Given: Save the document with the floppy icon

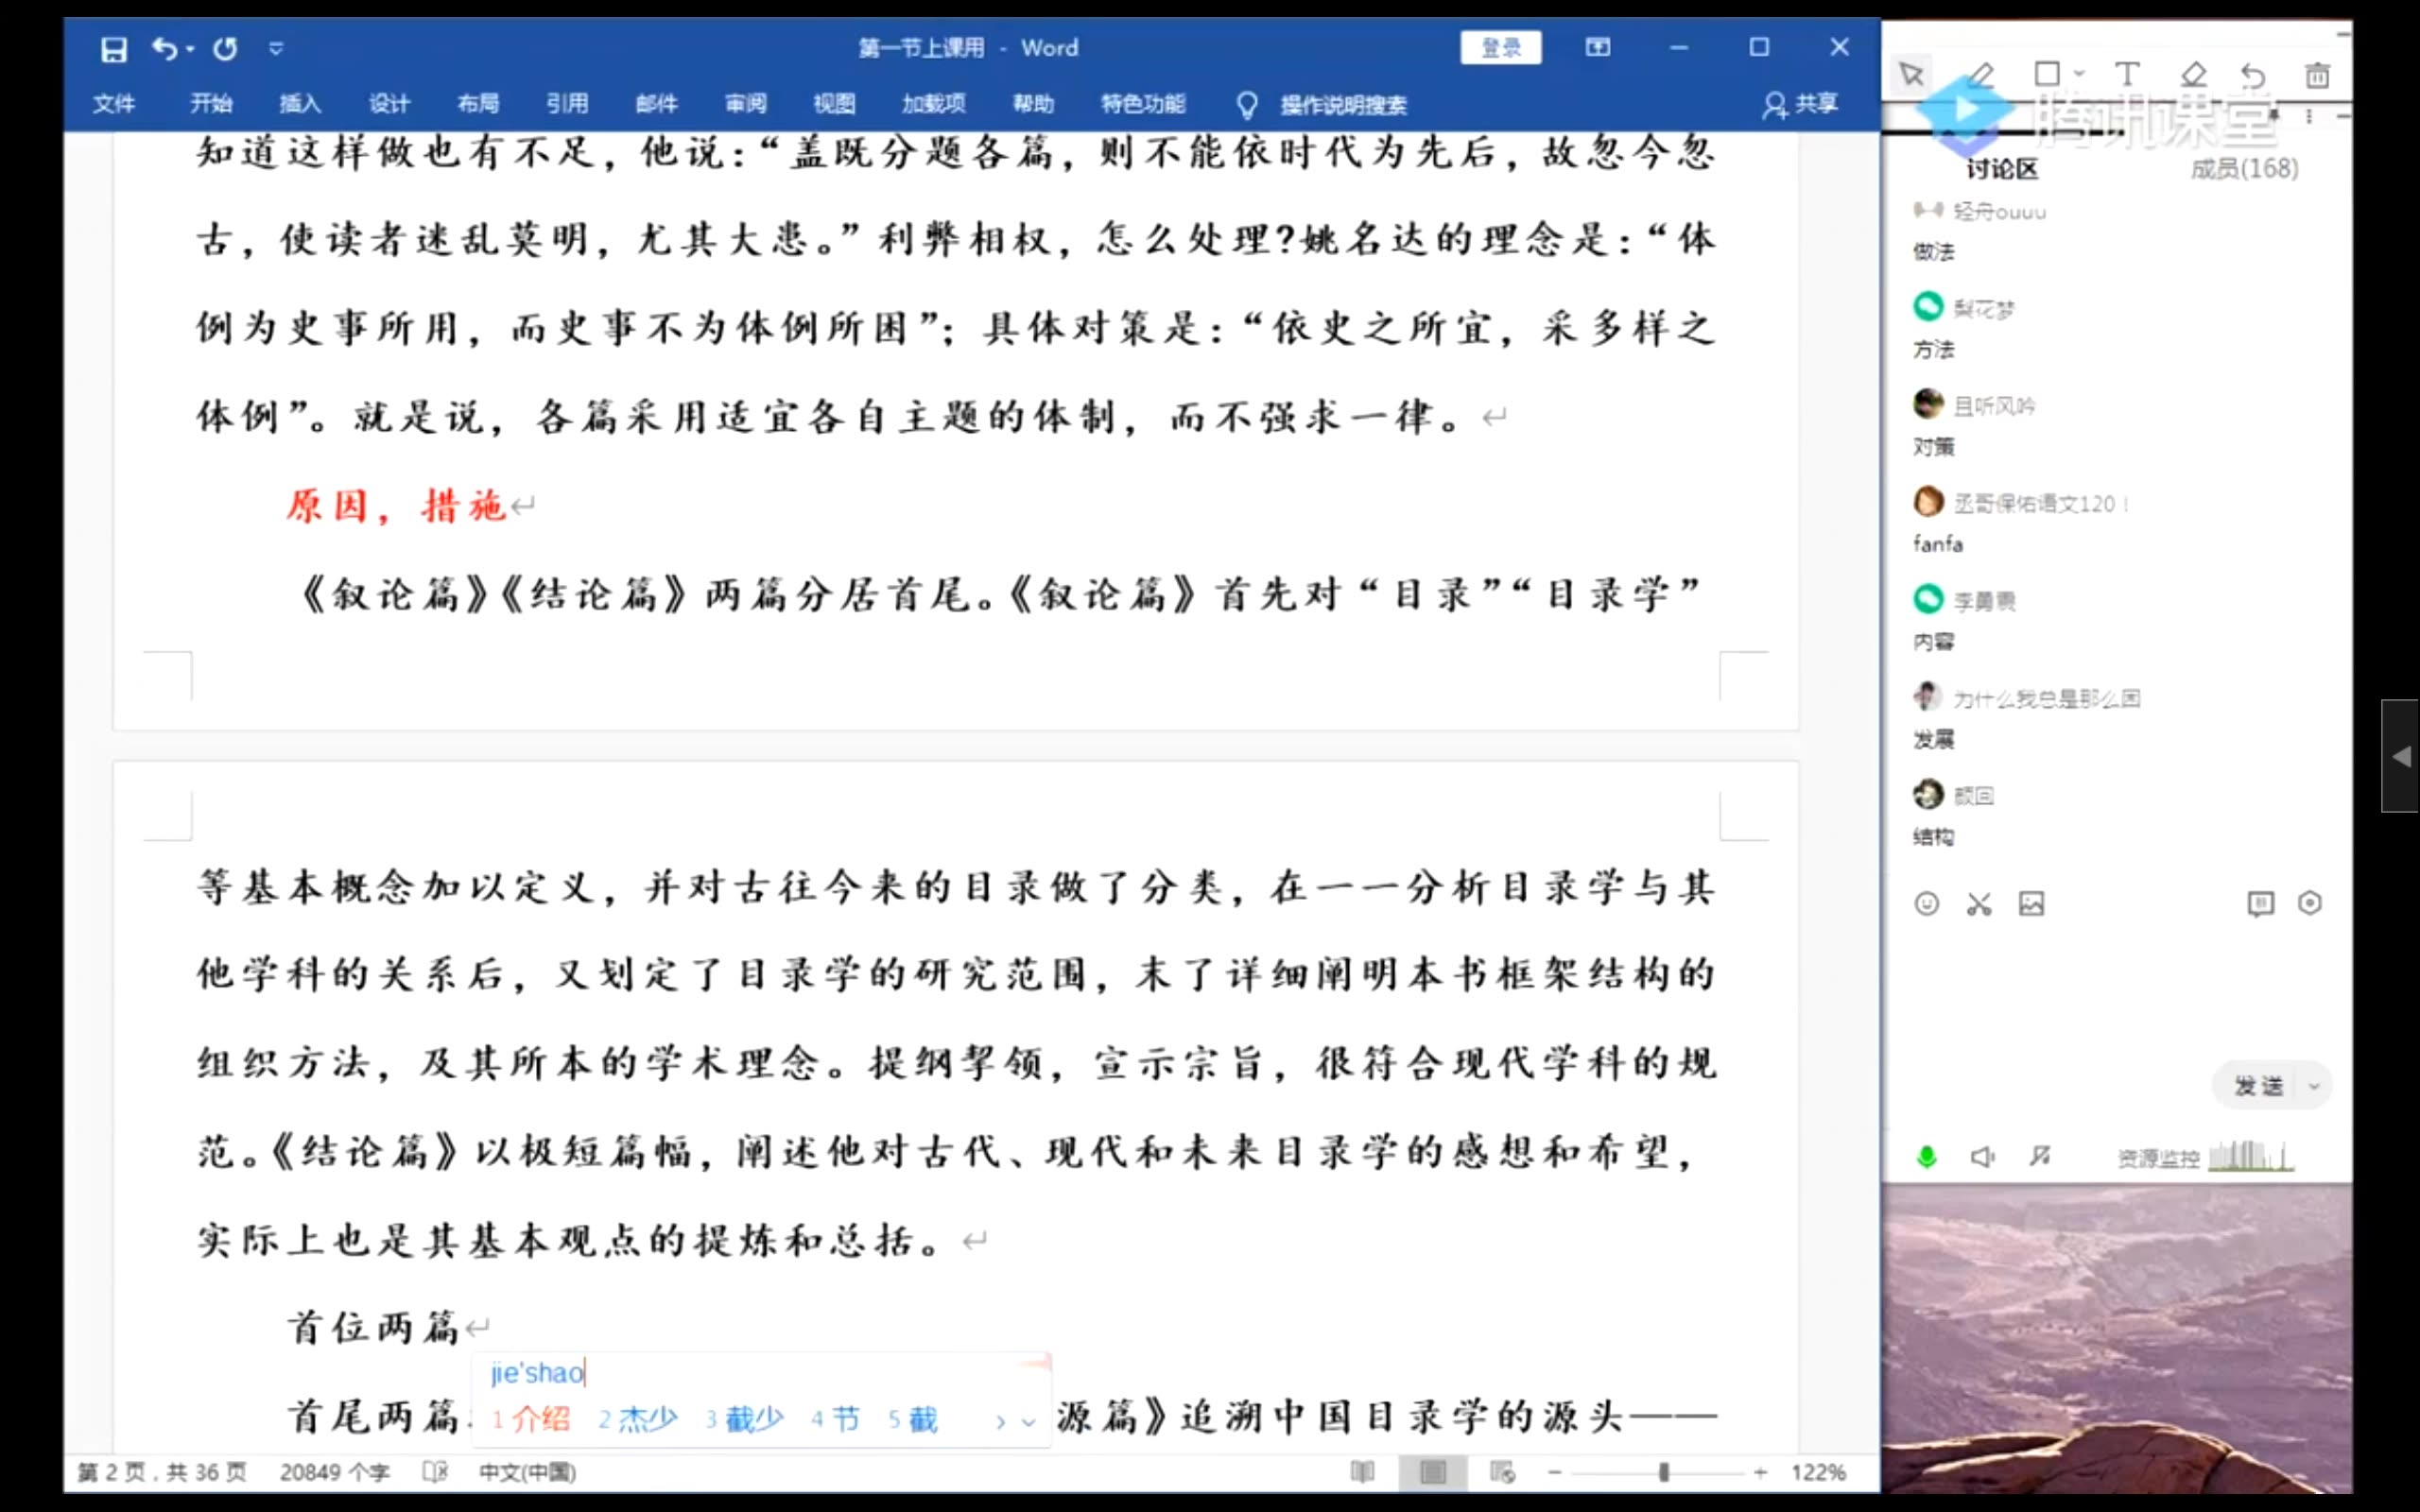Looking at the screenshot, I should [114, 48].
